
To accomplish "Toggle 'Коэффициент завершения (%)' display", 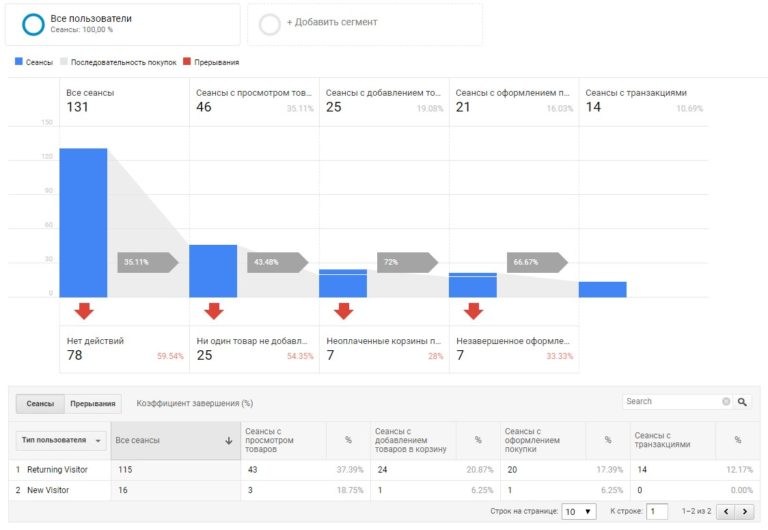I will click(x=194, y=404).
